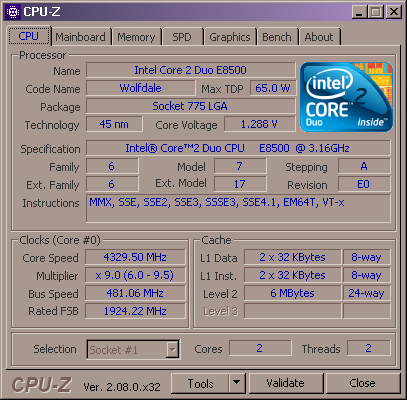
Task: Click the L1 Inst. 2 x 32 KBytes value
Action: tap(293, 275)
